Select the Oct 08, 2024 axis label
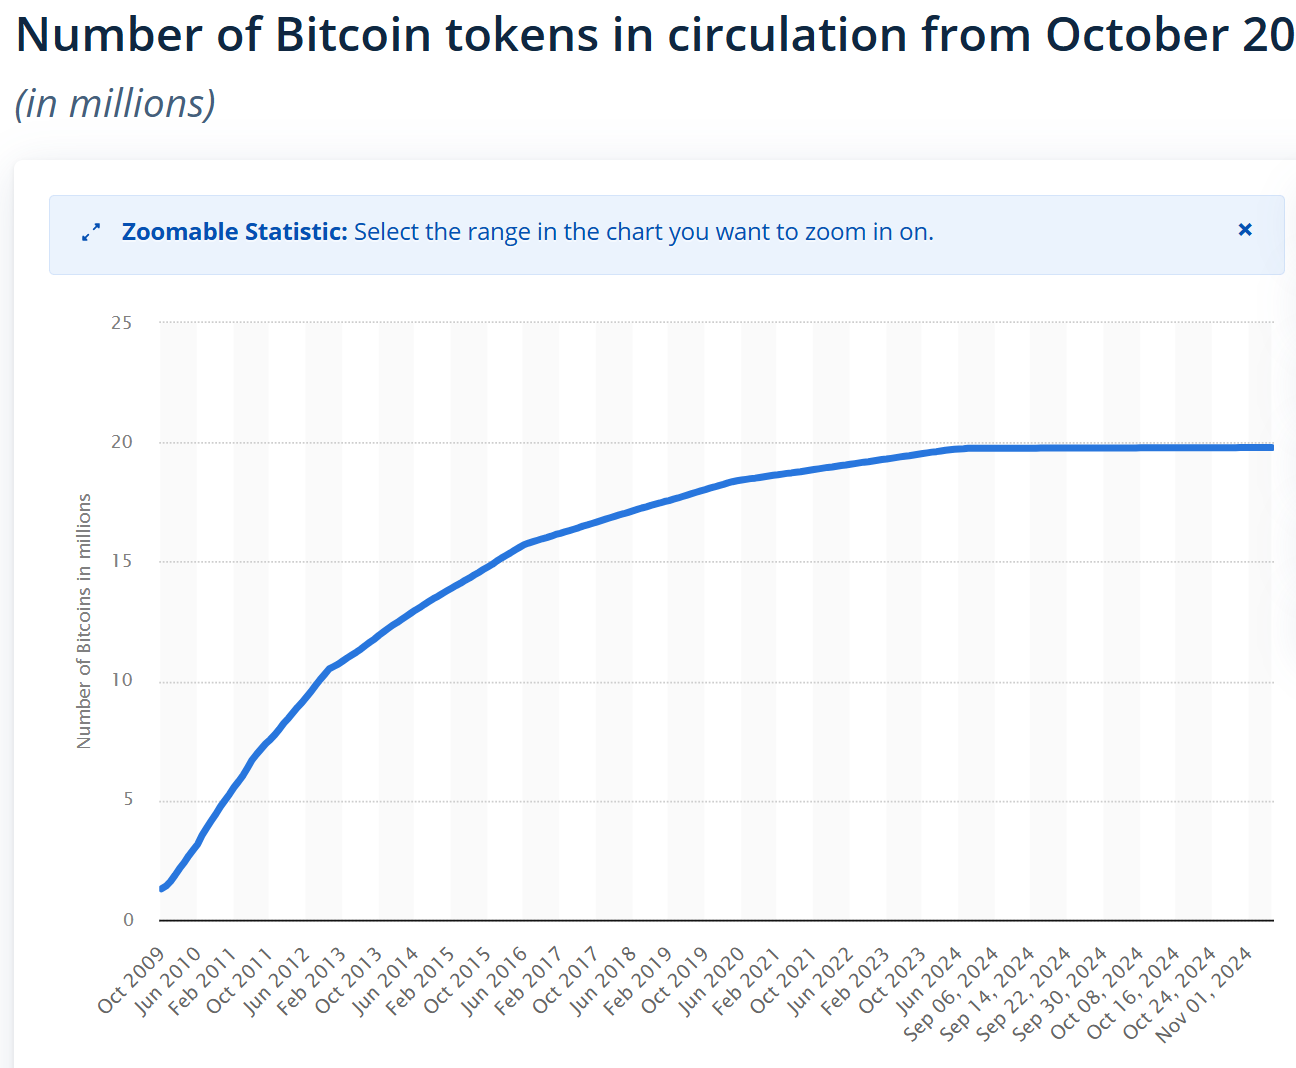This screenshot has width=1296, height=1068. click(x=1097, y=993)
